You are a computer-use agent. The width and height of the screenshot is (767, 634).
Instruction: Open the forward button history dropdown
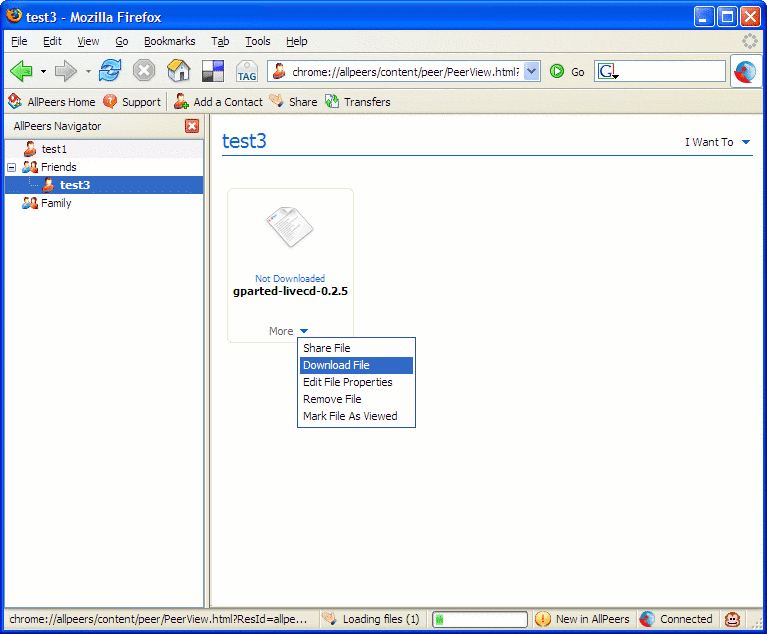point(88,71)
